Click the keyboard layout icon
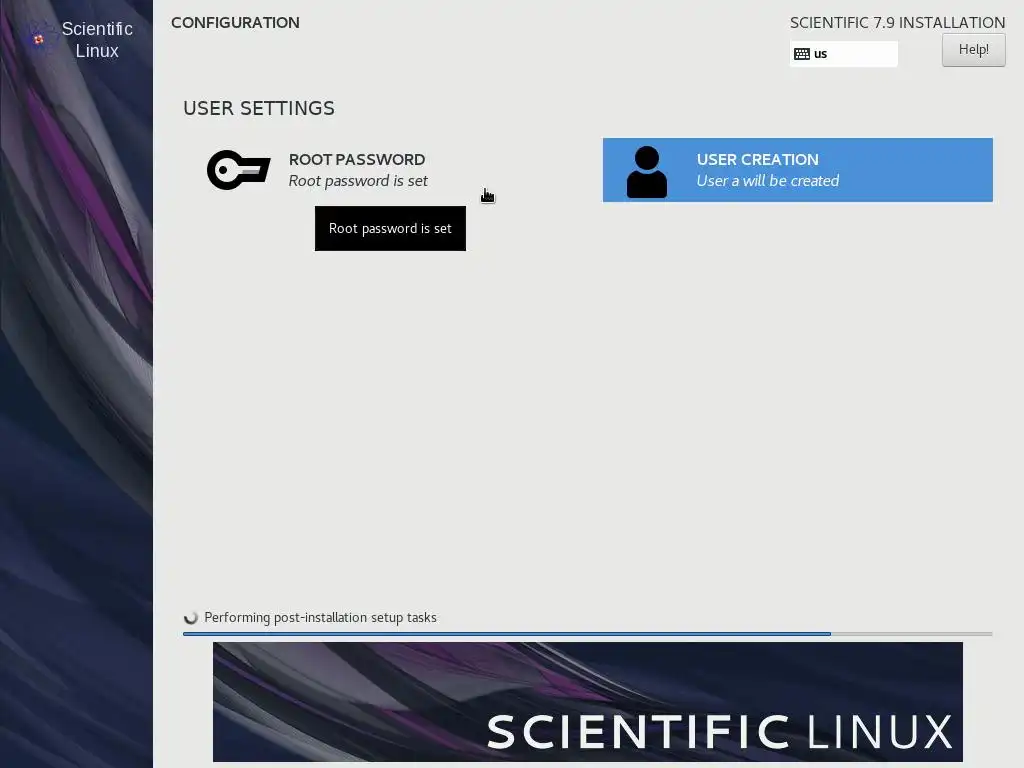 coord(801,54)
